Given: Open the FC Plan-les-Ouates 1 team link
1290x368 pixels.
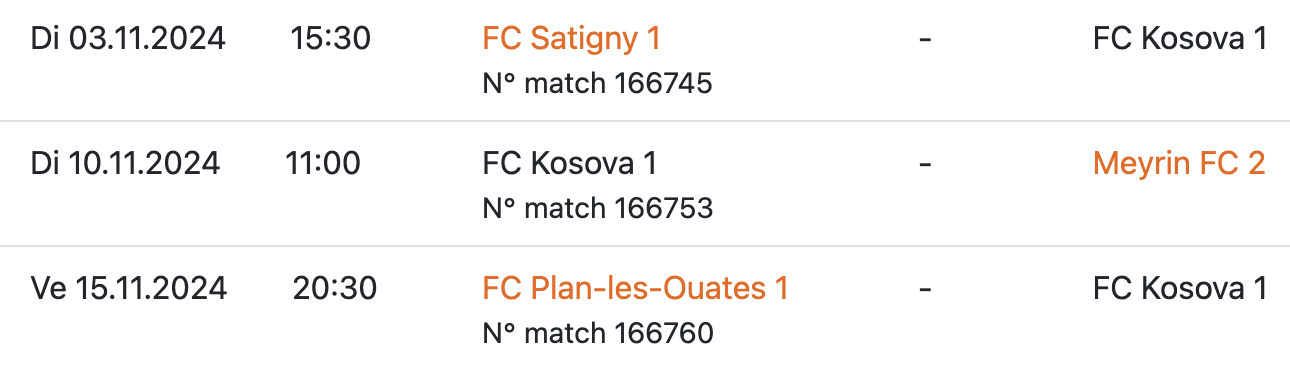Looking at the screenshot, I should pos(635,288).
